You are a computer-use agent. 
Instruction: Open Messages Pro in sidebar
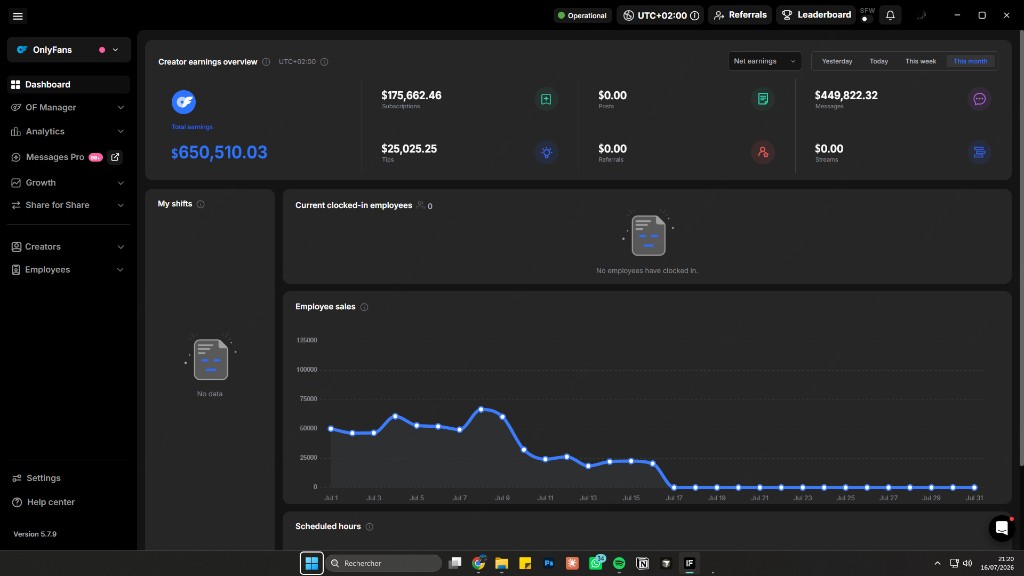57,157
